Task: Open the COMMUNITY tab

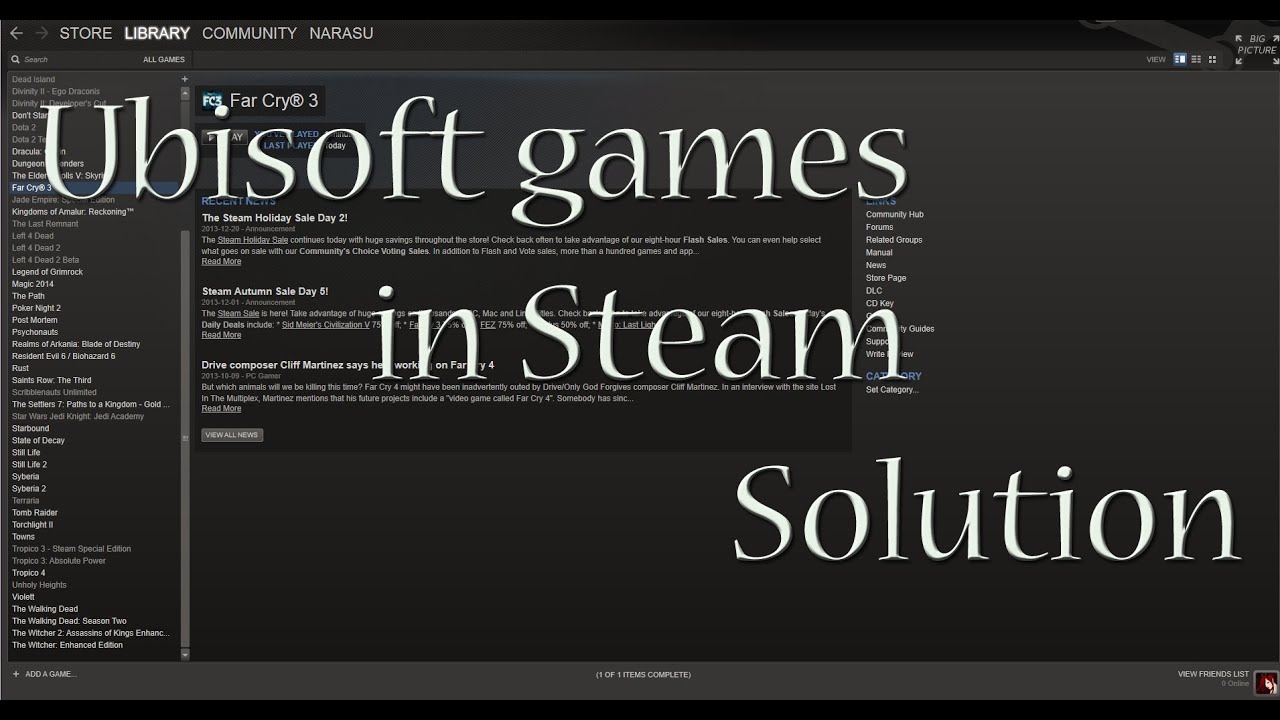Action: tap(249, 33)
